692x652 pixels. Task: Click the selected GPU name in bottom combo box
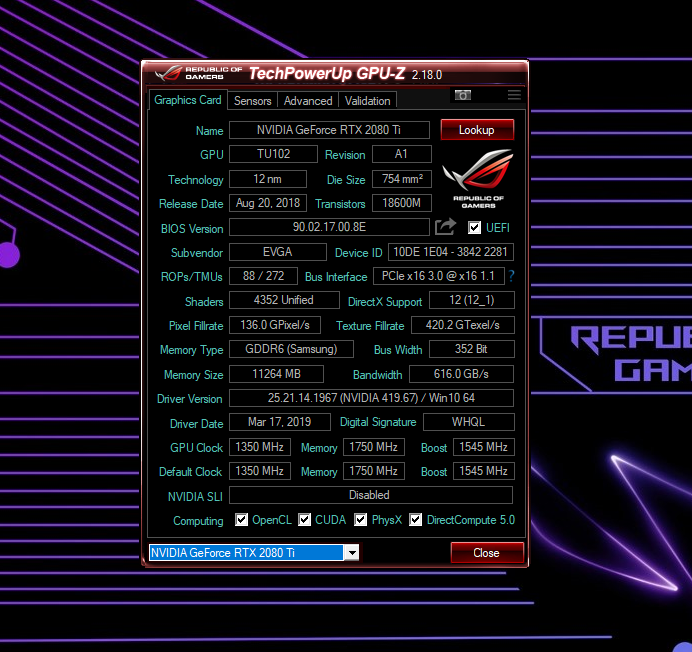pyautogui.click(x=246, y=552)
